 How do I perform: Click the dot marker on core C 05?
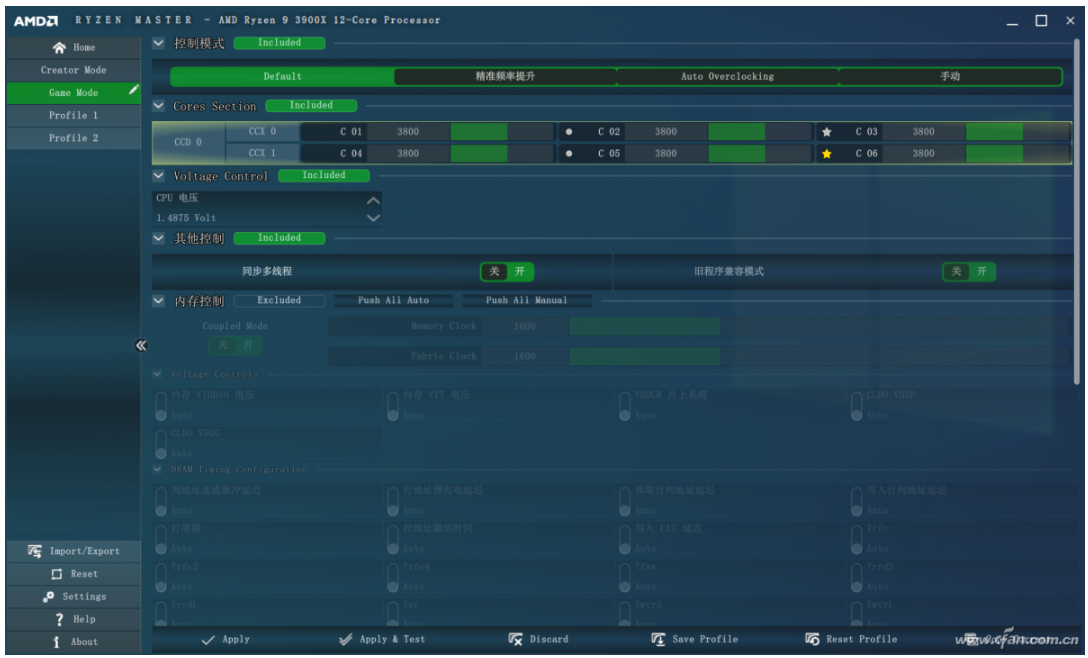pyautogui.click(x=569, y=153)
